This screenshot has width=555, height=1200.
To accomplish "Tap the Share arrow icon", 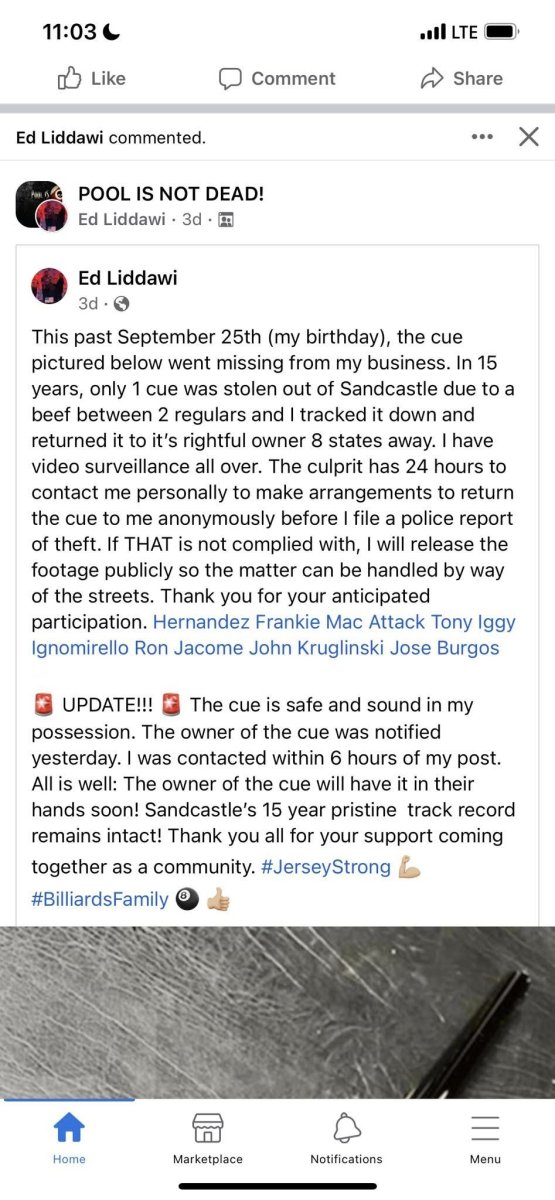I will coord(432,78).
